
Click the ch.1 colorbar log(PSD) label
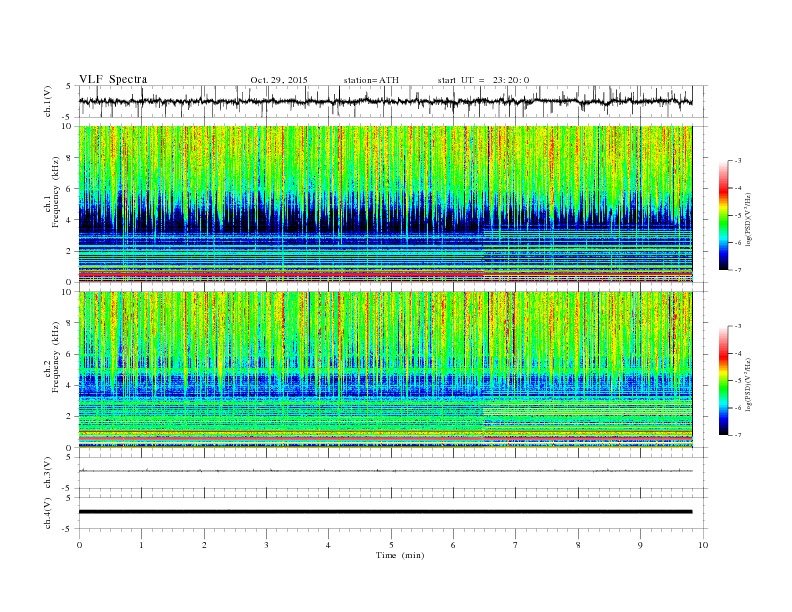pos(748,219)
